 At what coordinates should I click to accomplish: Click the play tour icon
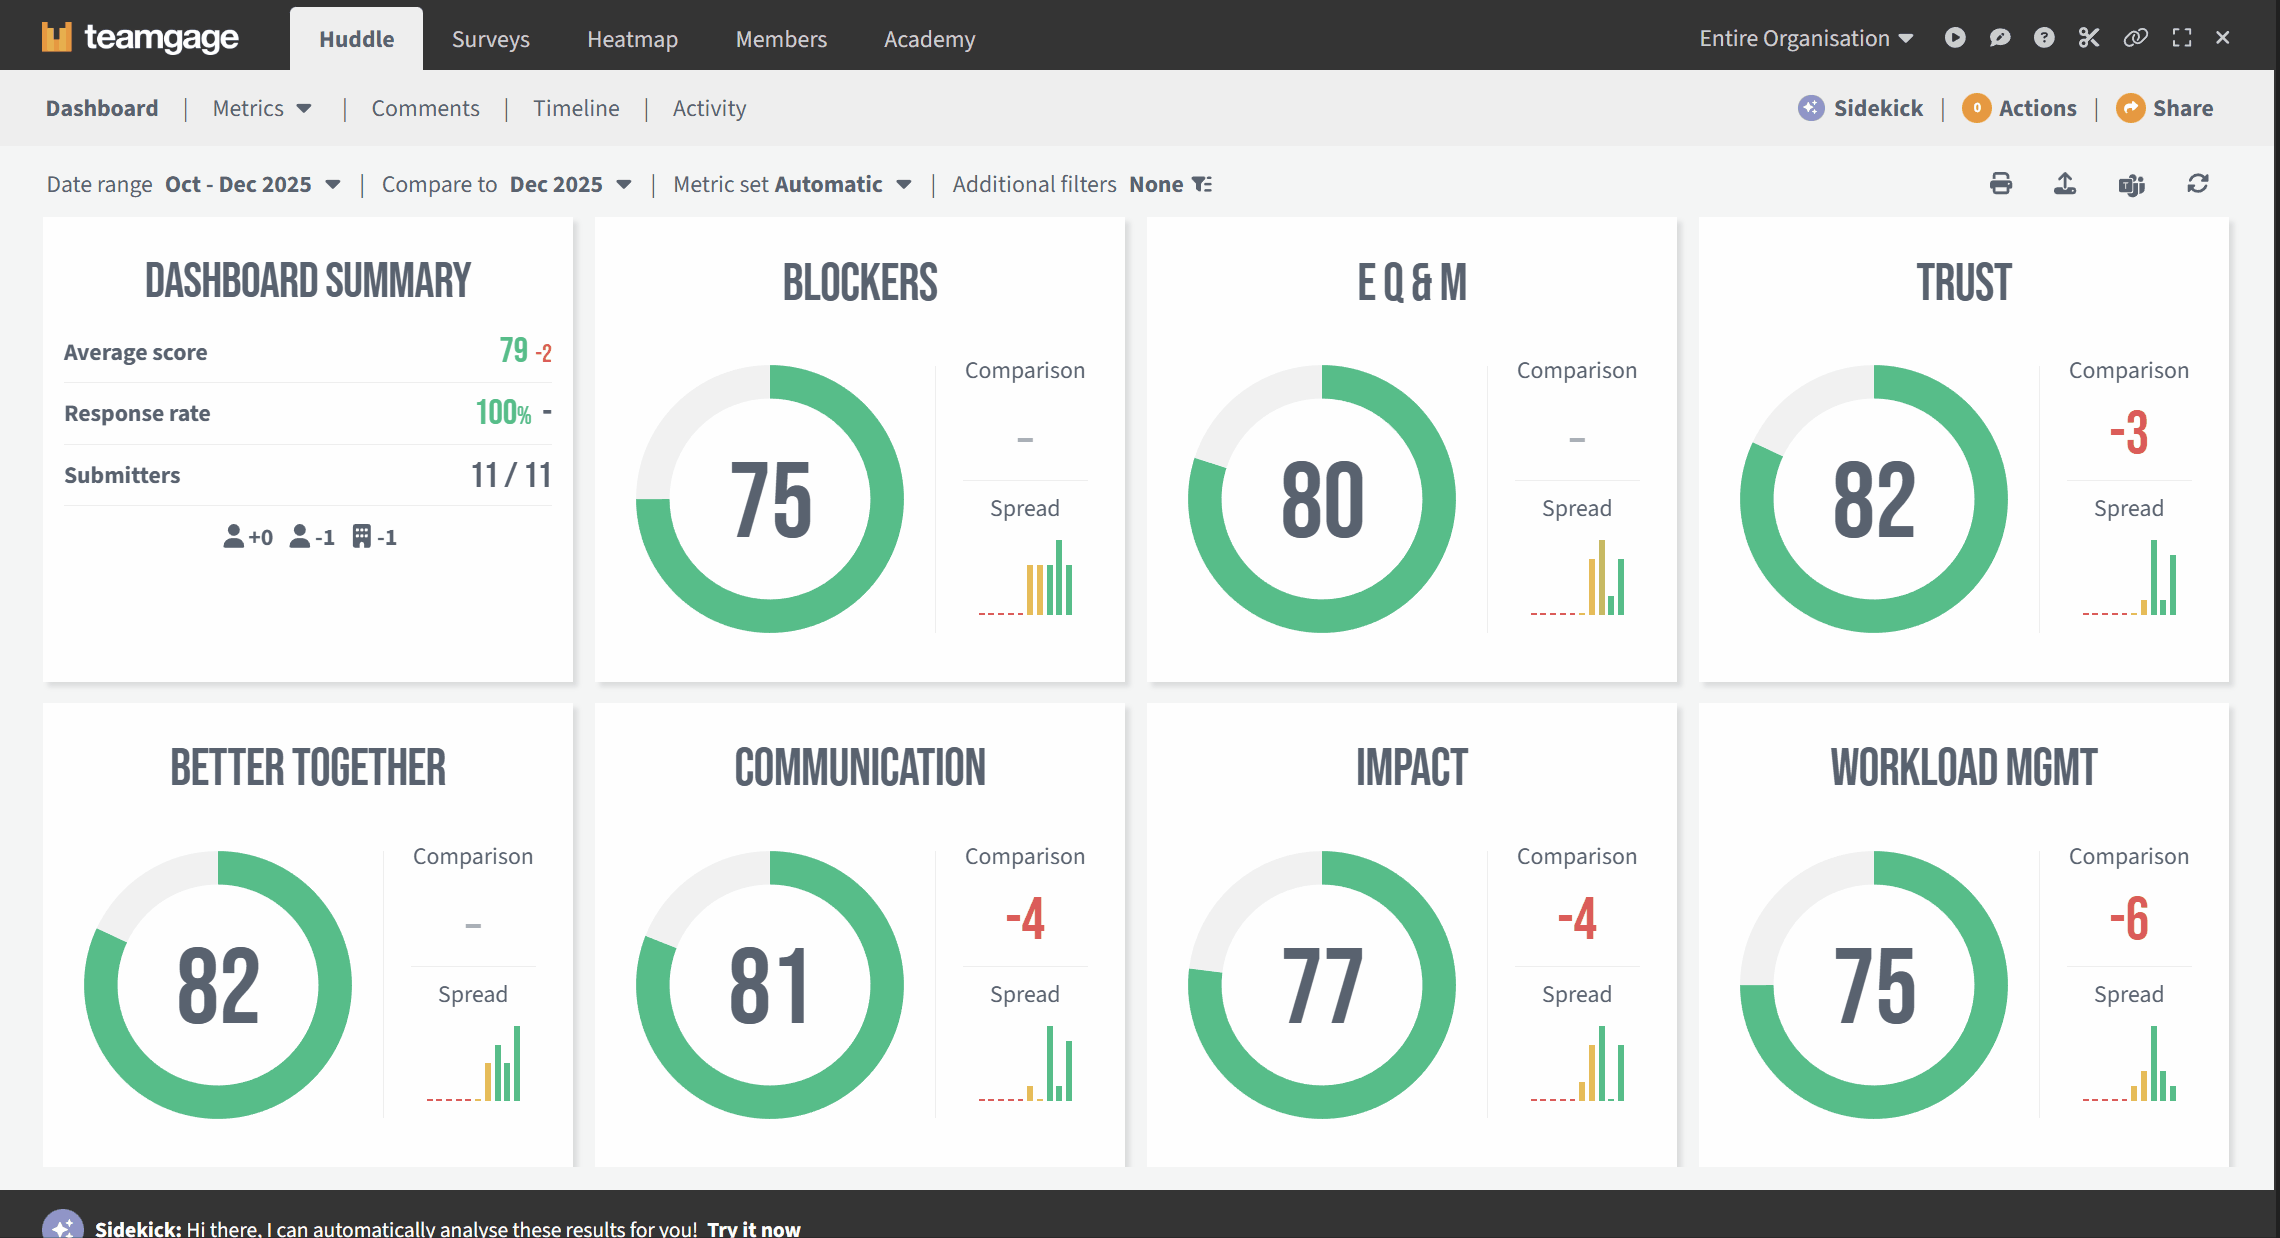[1955, 38]
